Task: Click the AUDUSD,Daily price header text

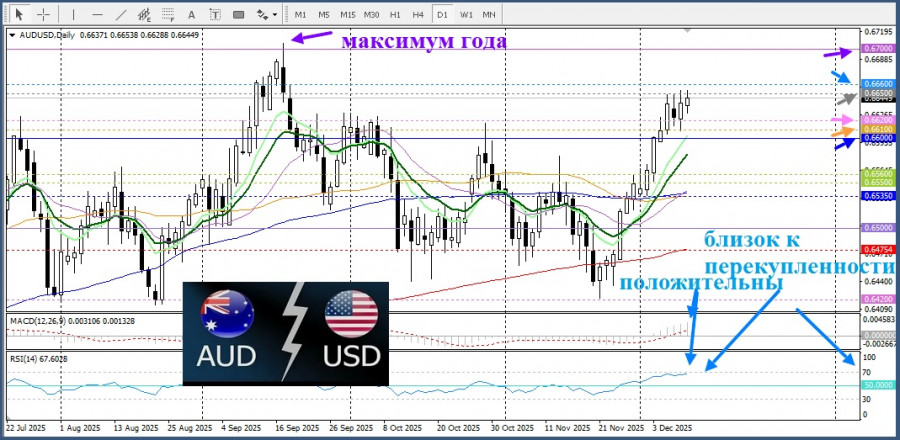Action: 109,35
